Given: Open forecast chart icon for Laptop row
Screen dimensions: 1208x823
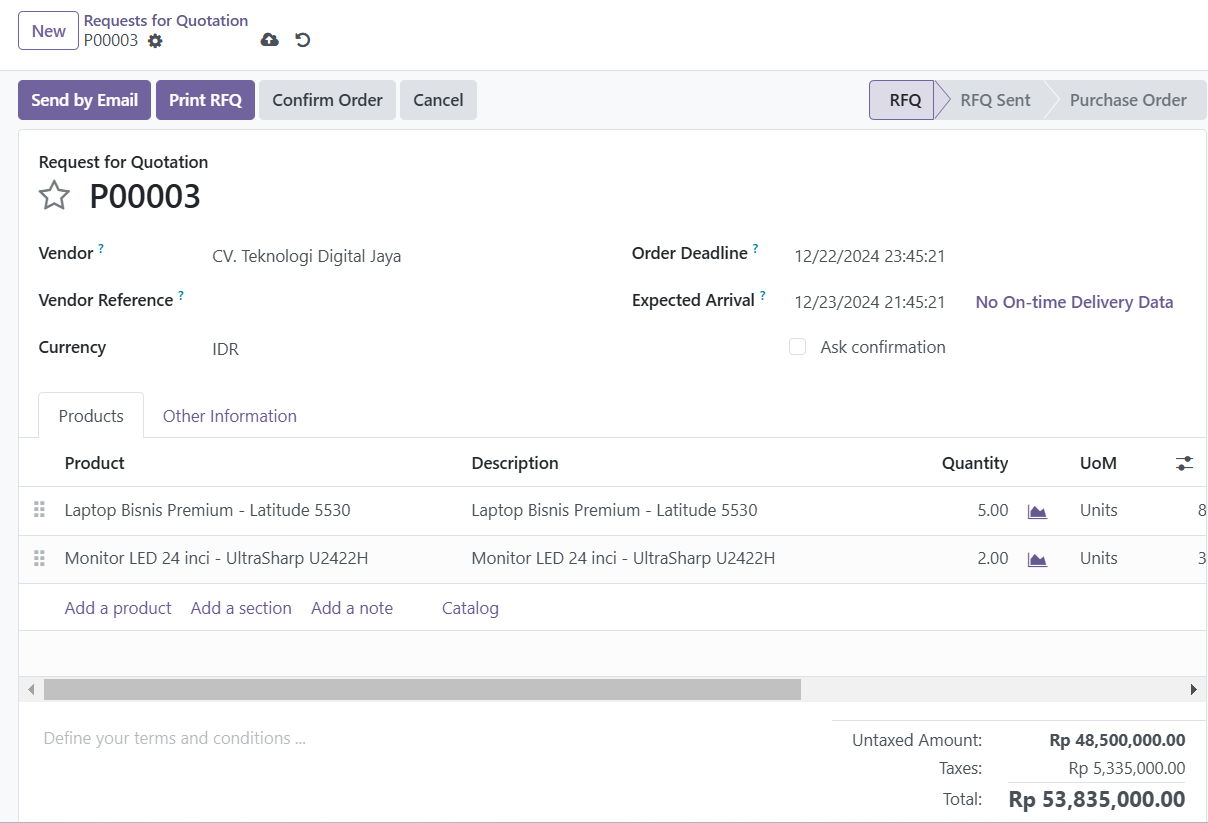Looking at the screenshot, I should [x=1037, y=511].
